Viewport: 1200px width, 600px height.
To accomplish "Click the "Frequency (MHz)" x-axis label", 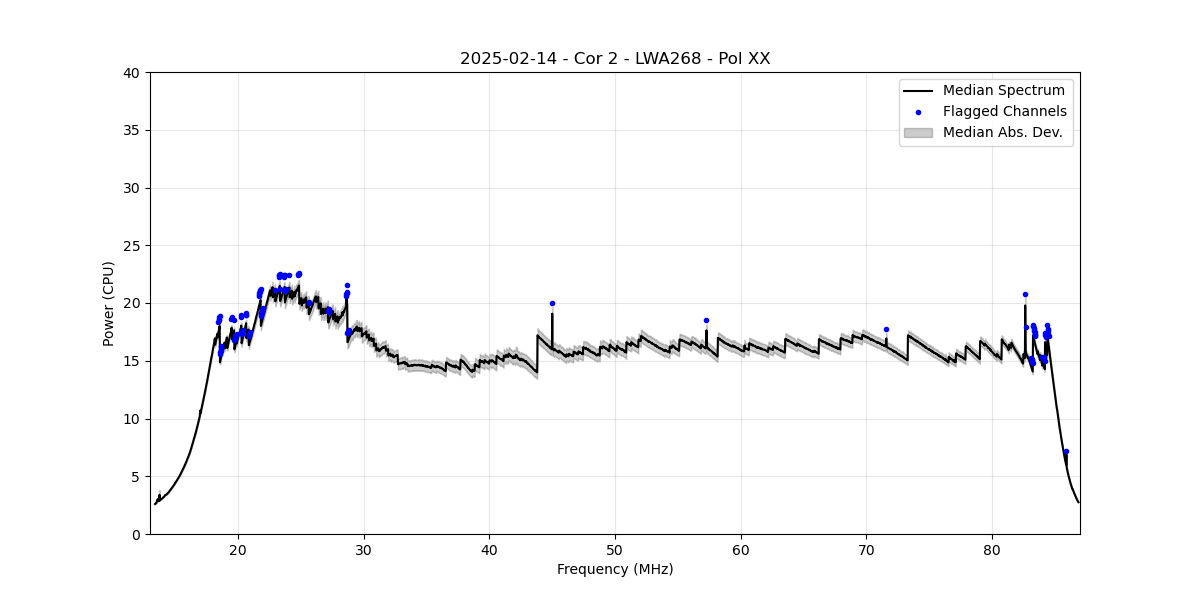I will click(x=615, y=569).
